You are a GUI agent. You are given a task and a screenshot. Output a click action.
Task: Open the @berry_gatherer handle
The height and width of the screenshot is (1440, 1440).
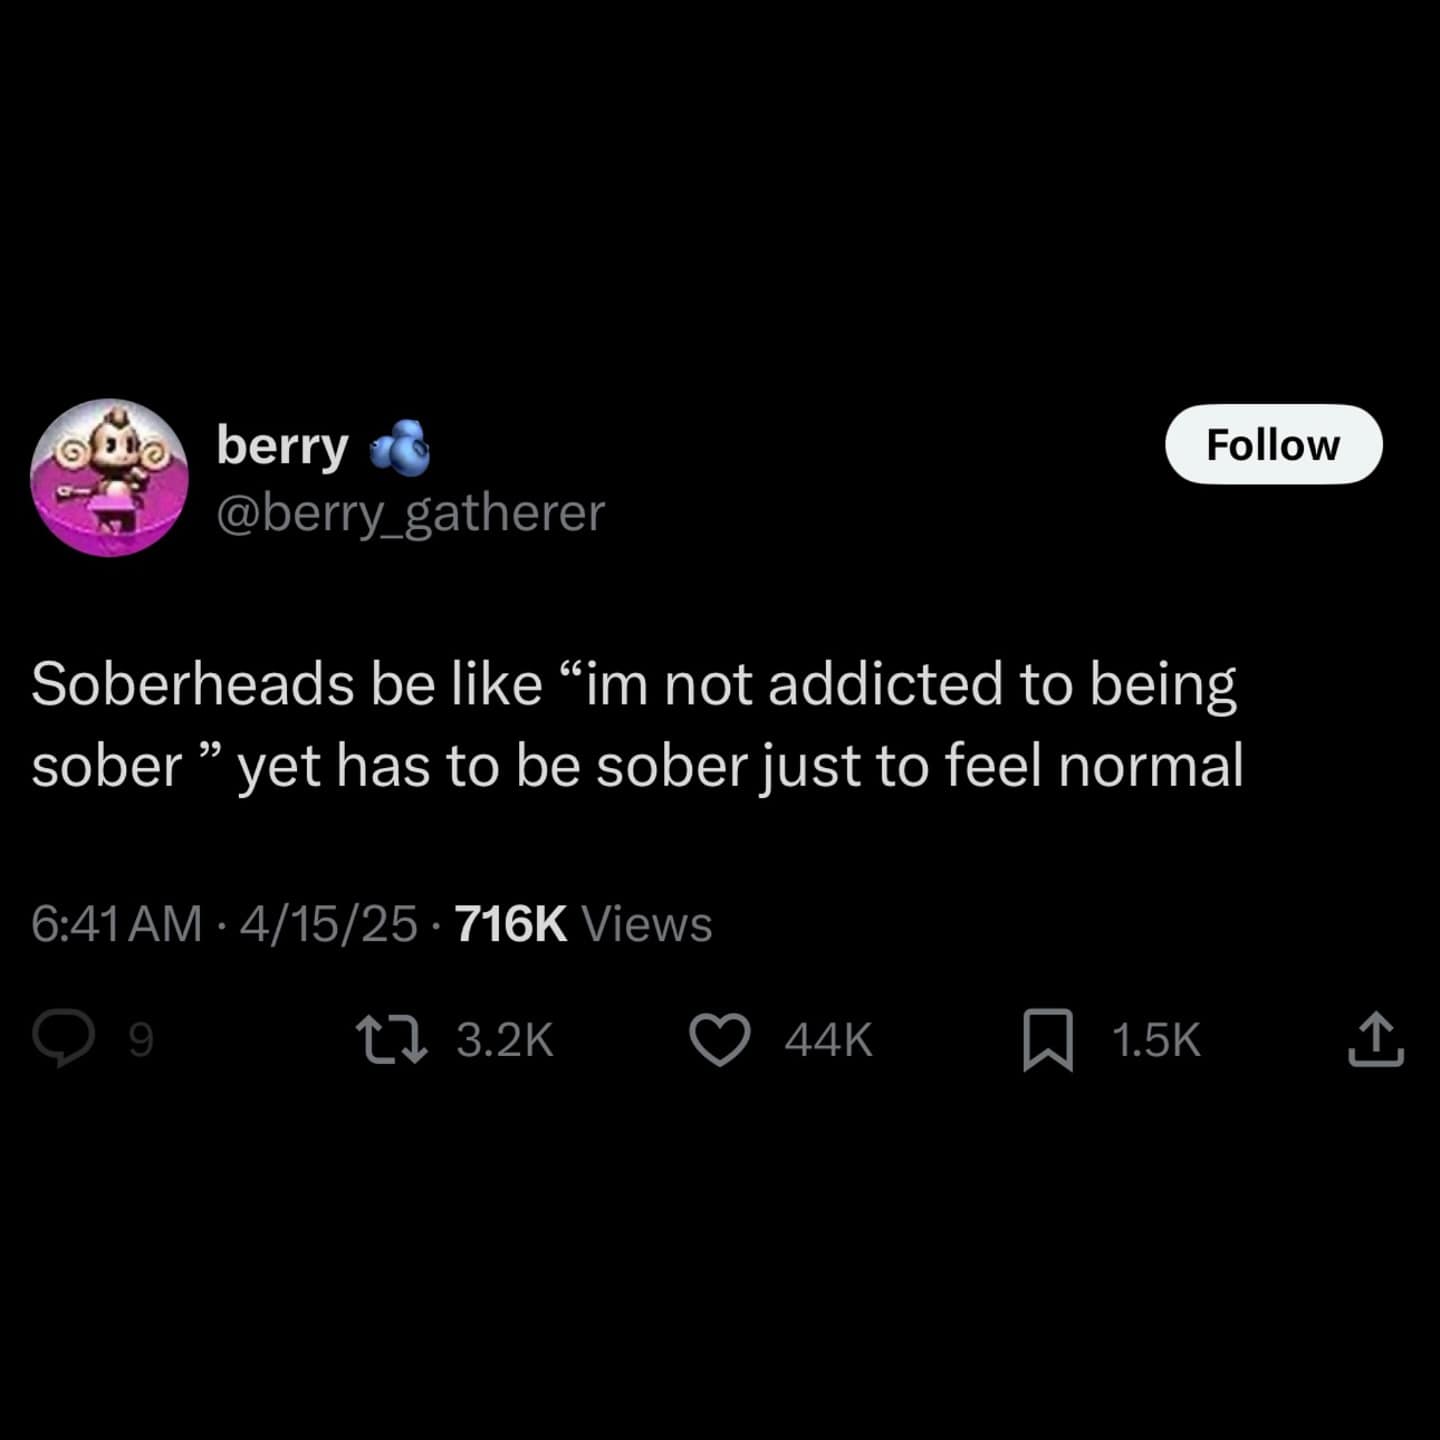coord(411,513)
